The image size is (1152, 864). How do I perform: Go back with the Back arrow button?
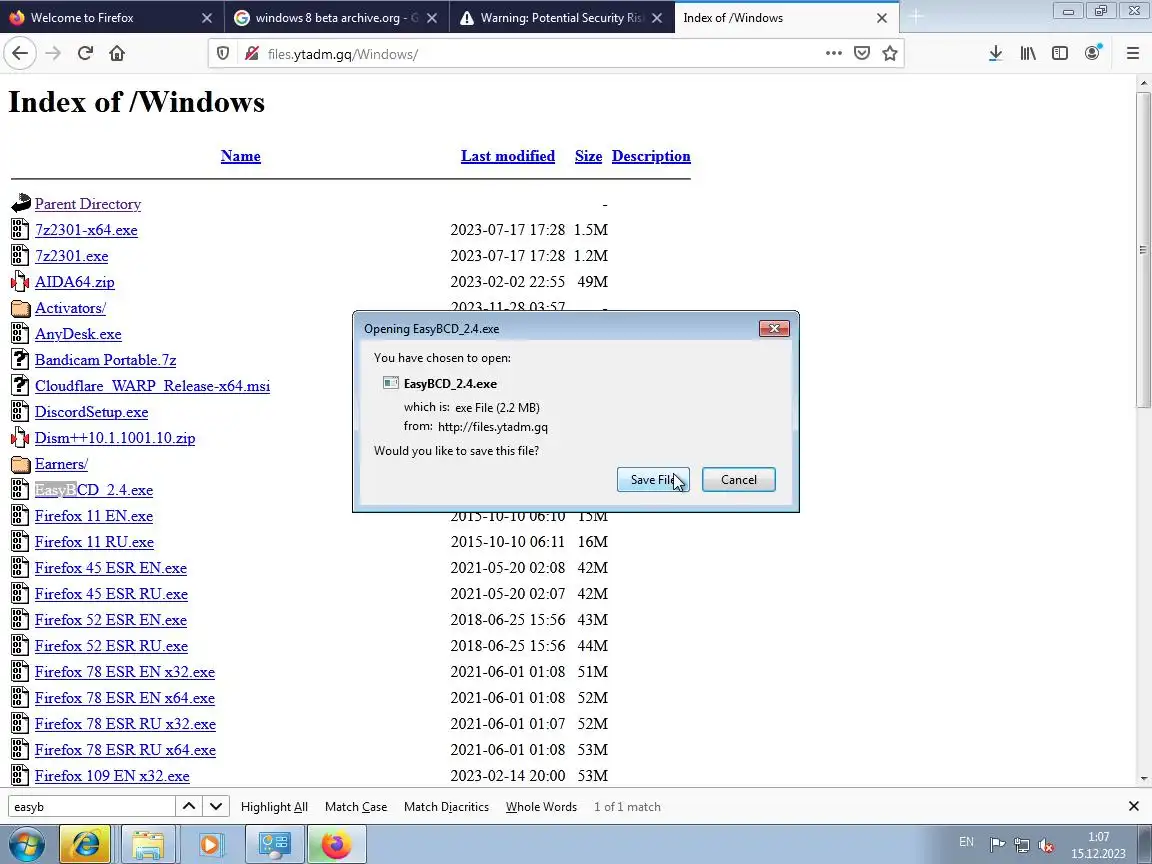click(x=20, y=53)
